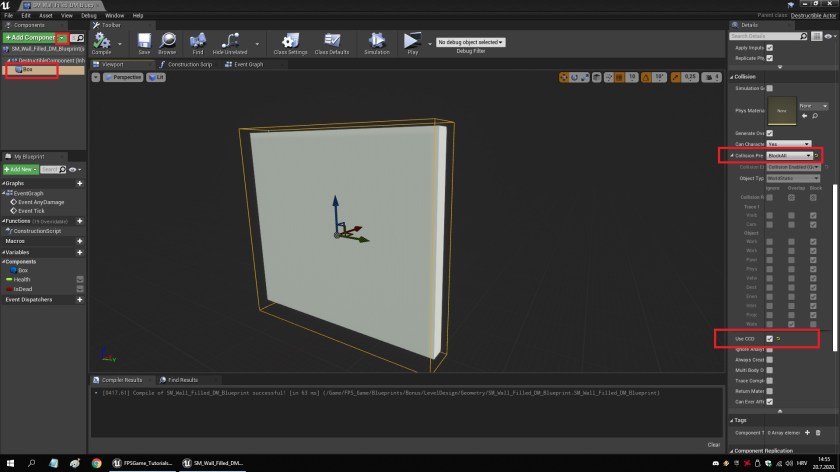Image resolution: width=840 pixels, height=472 pixels.
Task: Start Simulation from the toolbar
Action: tap(377, 41)
